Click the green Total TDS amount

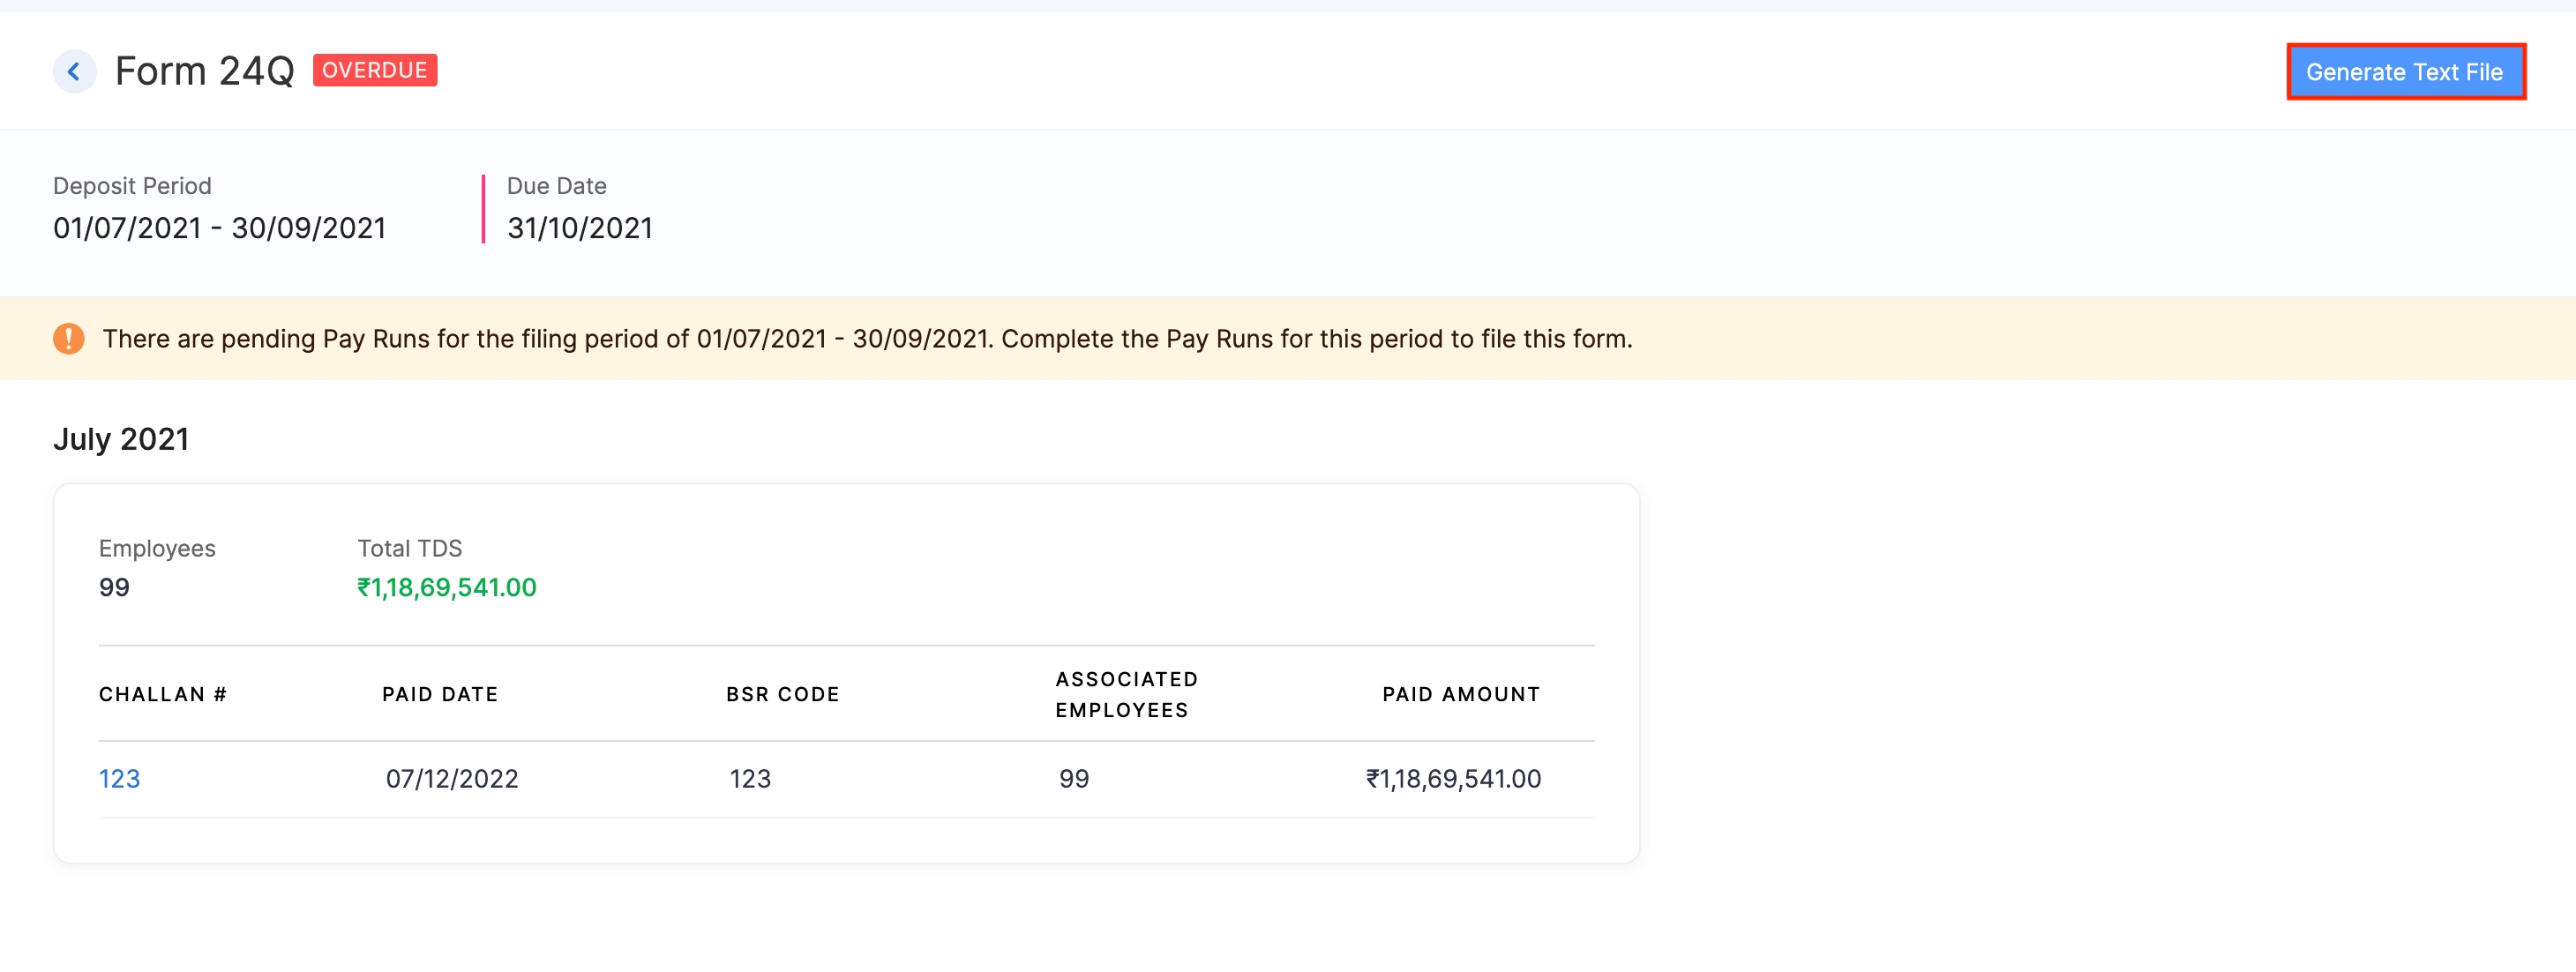(x=447, y=588)
